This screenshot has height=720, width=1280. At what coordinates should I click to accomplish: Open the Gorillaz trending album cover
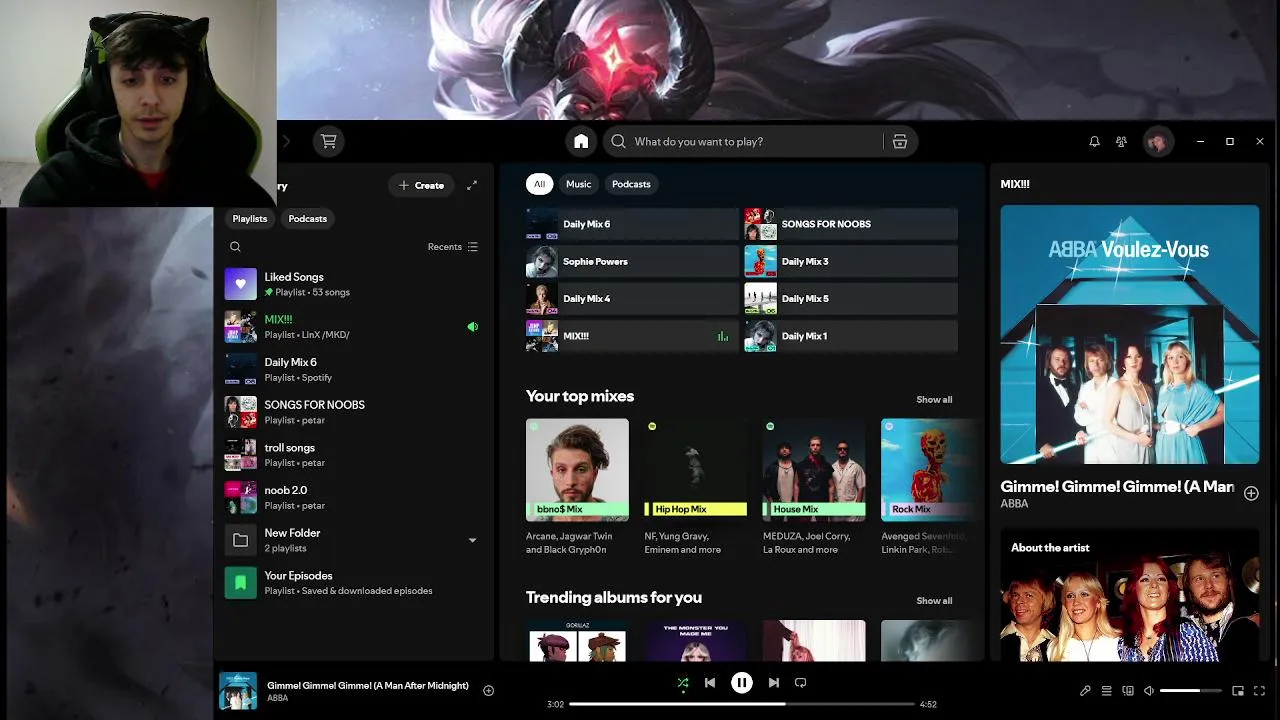[578, 640]
